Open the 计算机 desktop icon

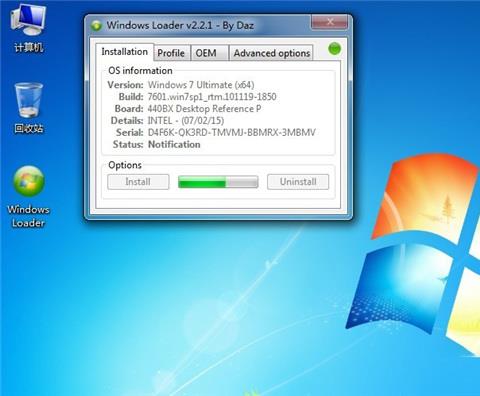(x=28, y=28)
